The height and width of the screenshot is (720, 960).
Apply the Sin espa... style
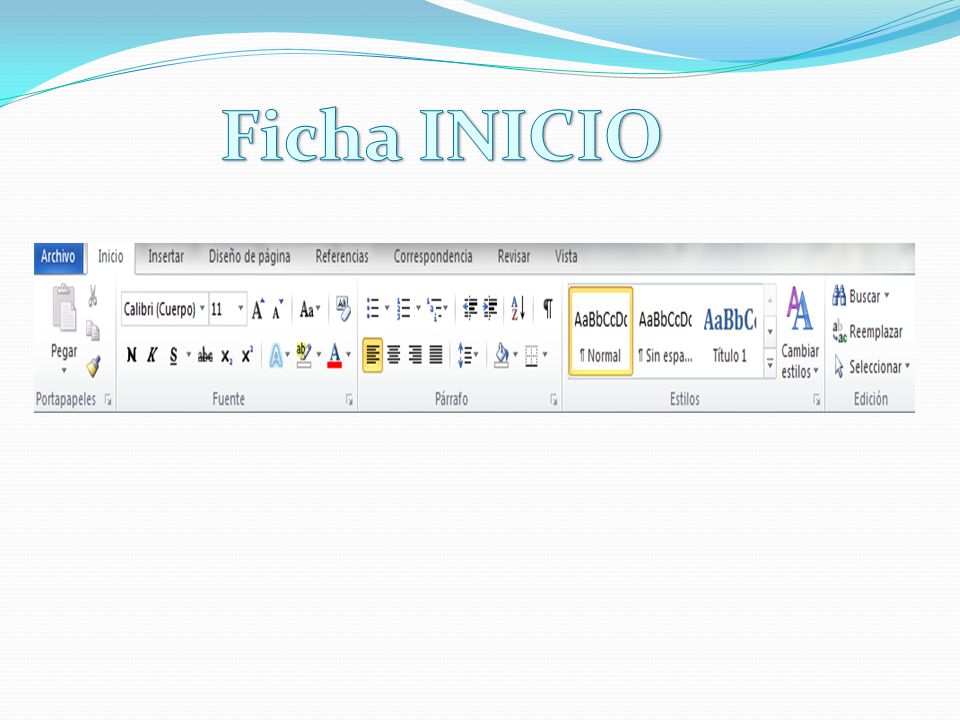(x=665, y=332)
